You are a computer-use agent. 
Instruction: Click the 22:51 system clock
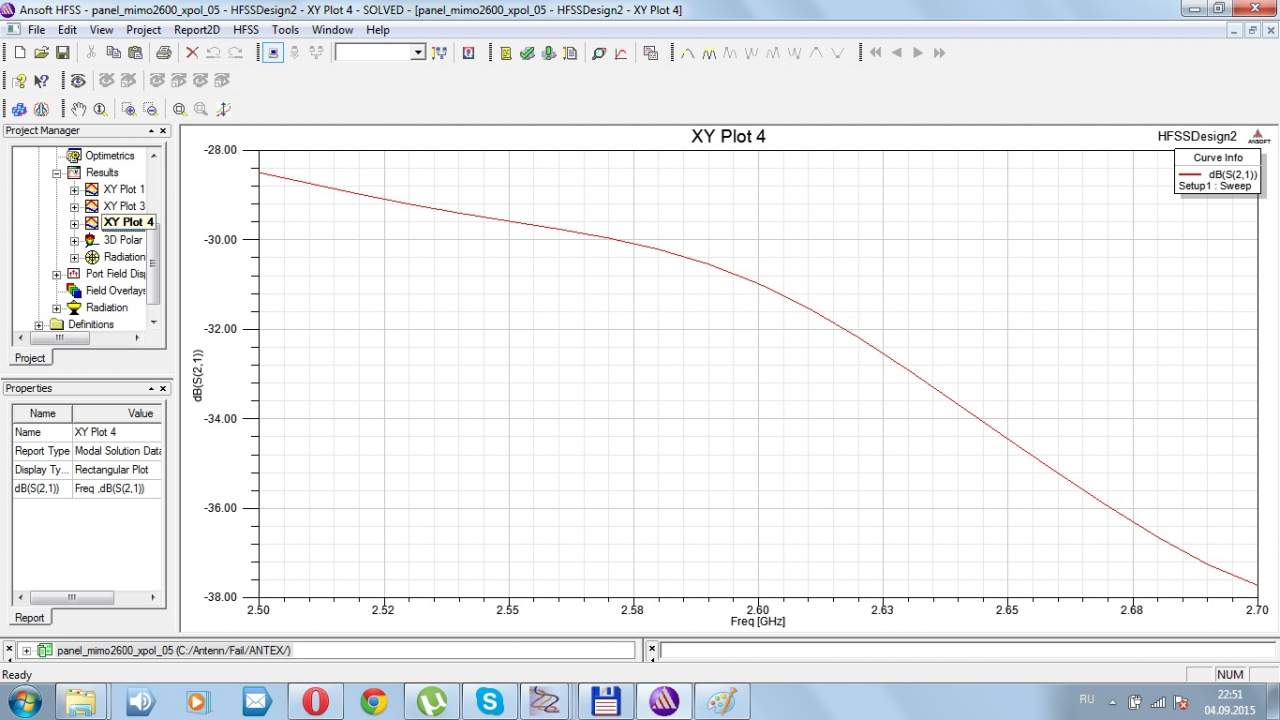(1230, 694)
